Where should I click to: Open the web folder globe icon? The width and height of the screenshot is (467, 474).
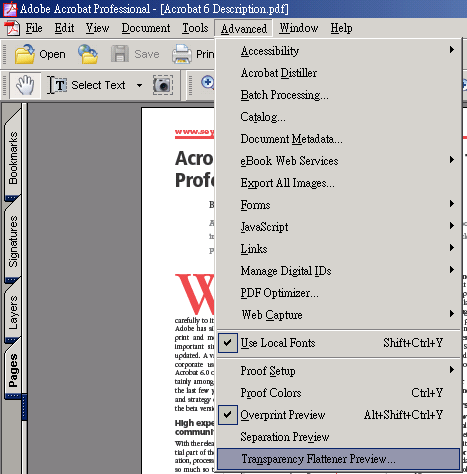(88, 54)
